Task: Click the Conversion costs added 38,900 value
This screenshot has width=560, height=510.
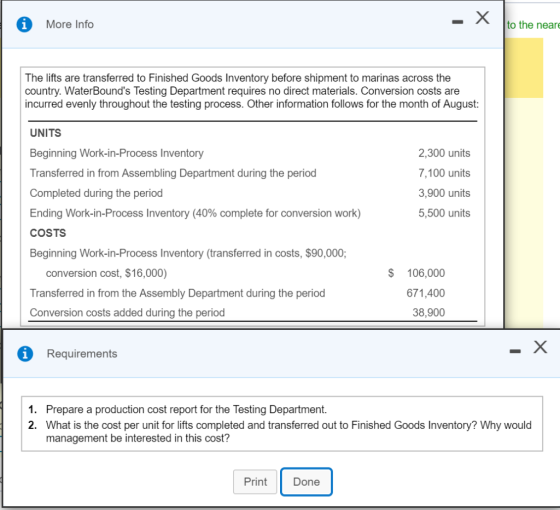Action: (429, 312)
